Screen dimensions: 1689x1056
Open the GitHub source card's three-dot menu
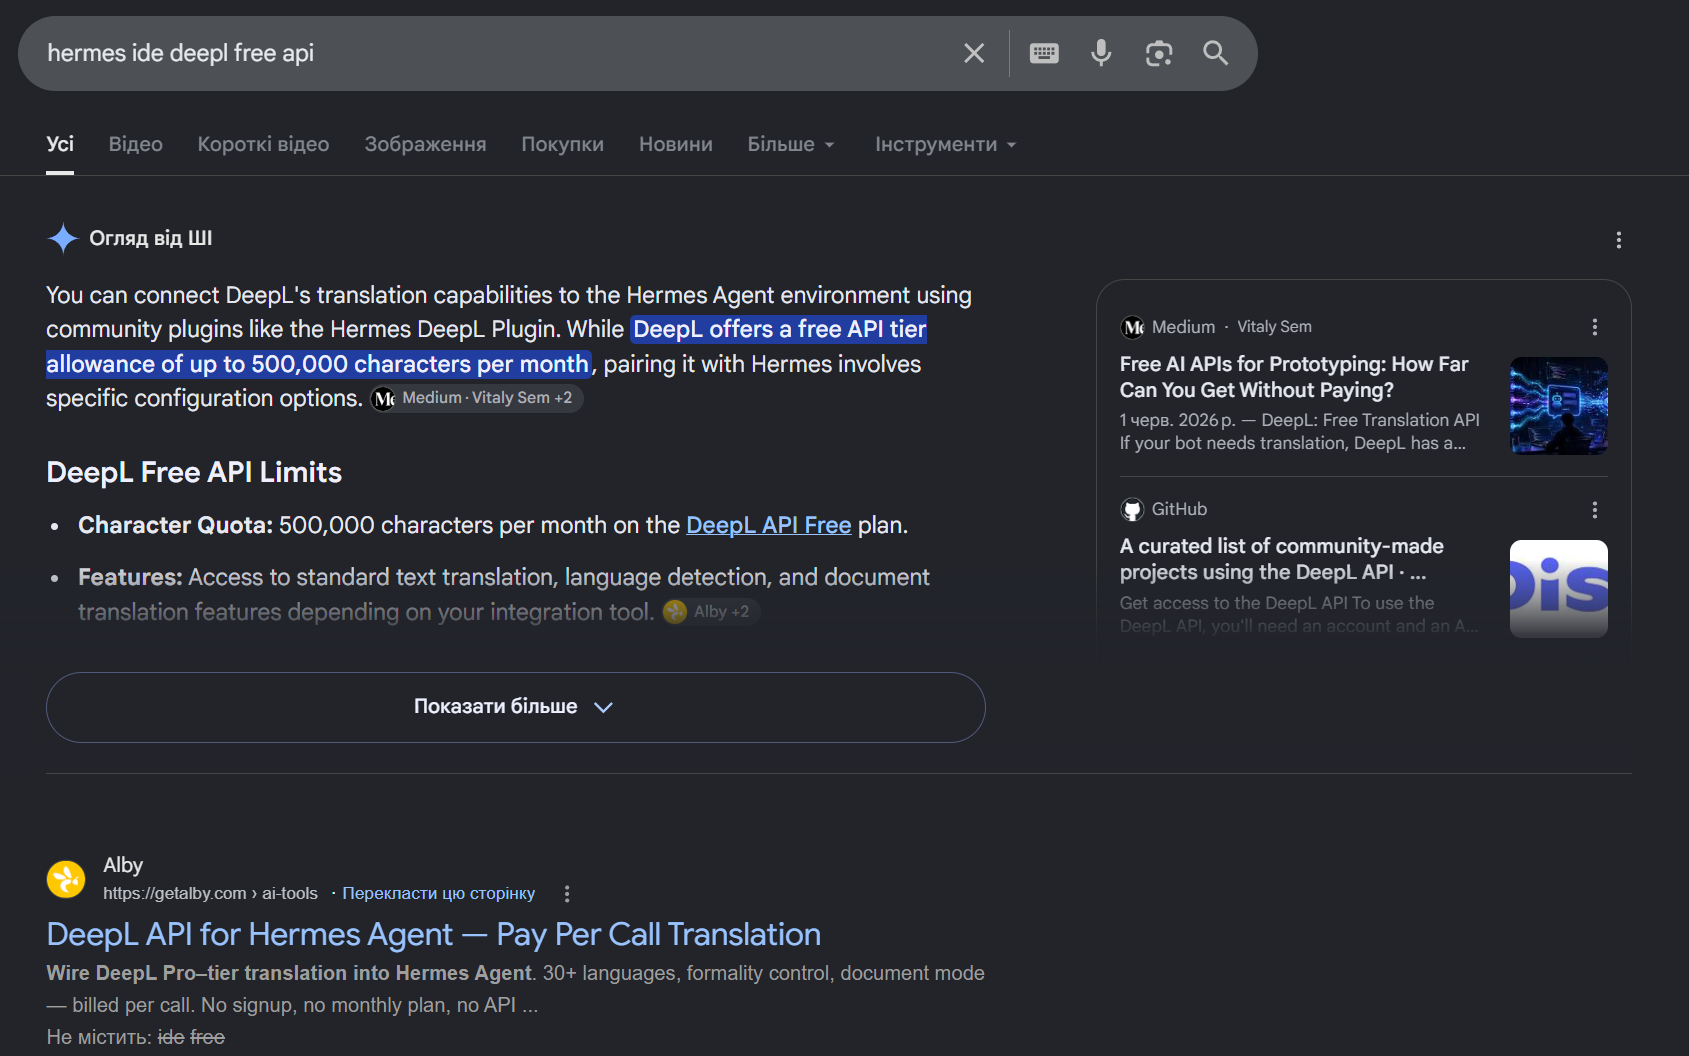tap(1595, 510)
